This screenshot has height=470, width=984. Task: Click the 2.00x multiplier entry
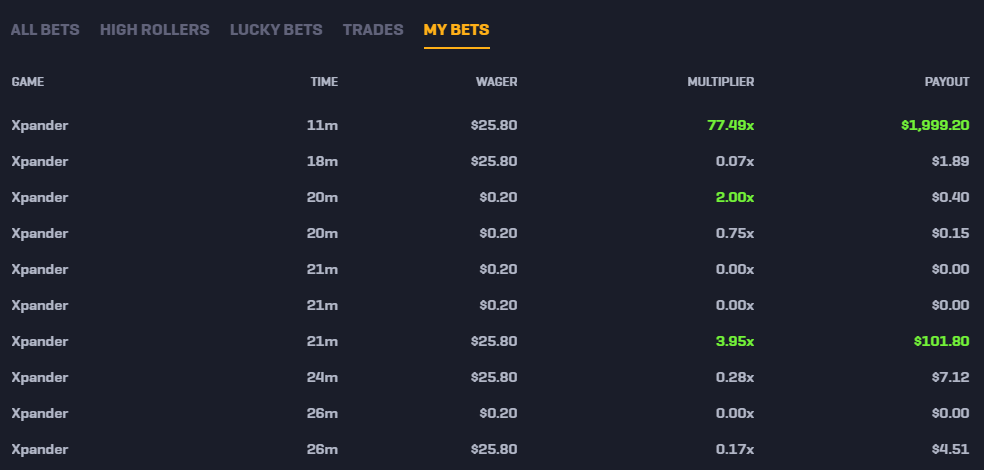click(735, 197)
